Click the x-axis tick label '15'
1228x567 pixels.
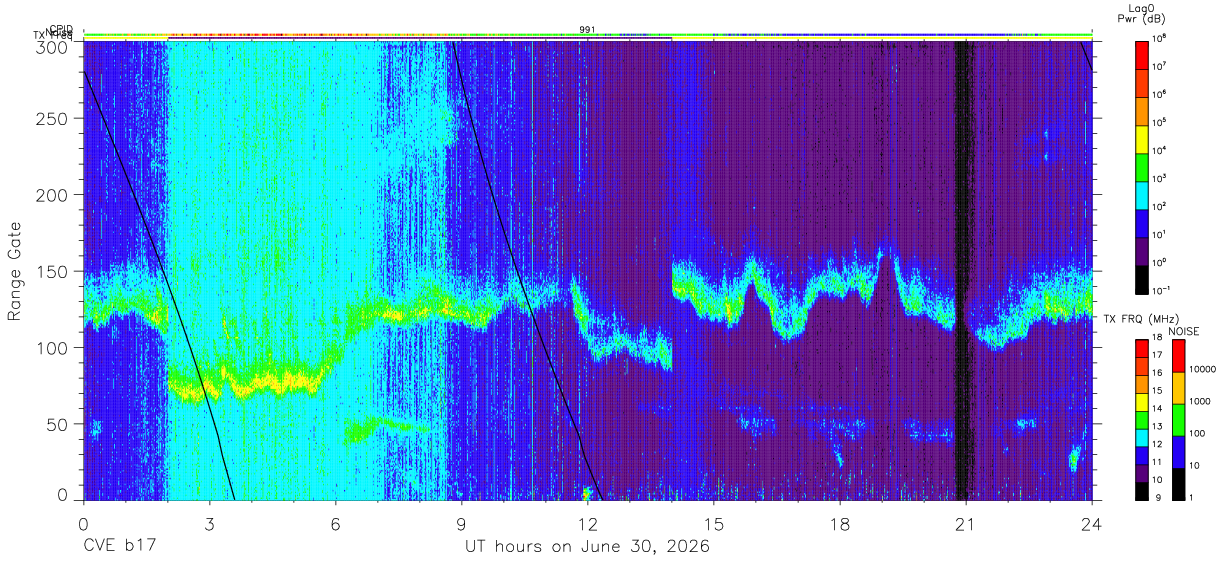click(x=714, y=523)
